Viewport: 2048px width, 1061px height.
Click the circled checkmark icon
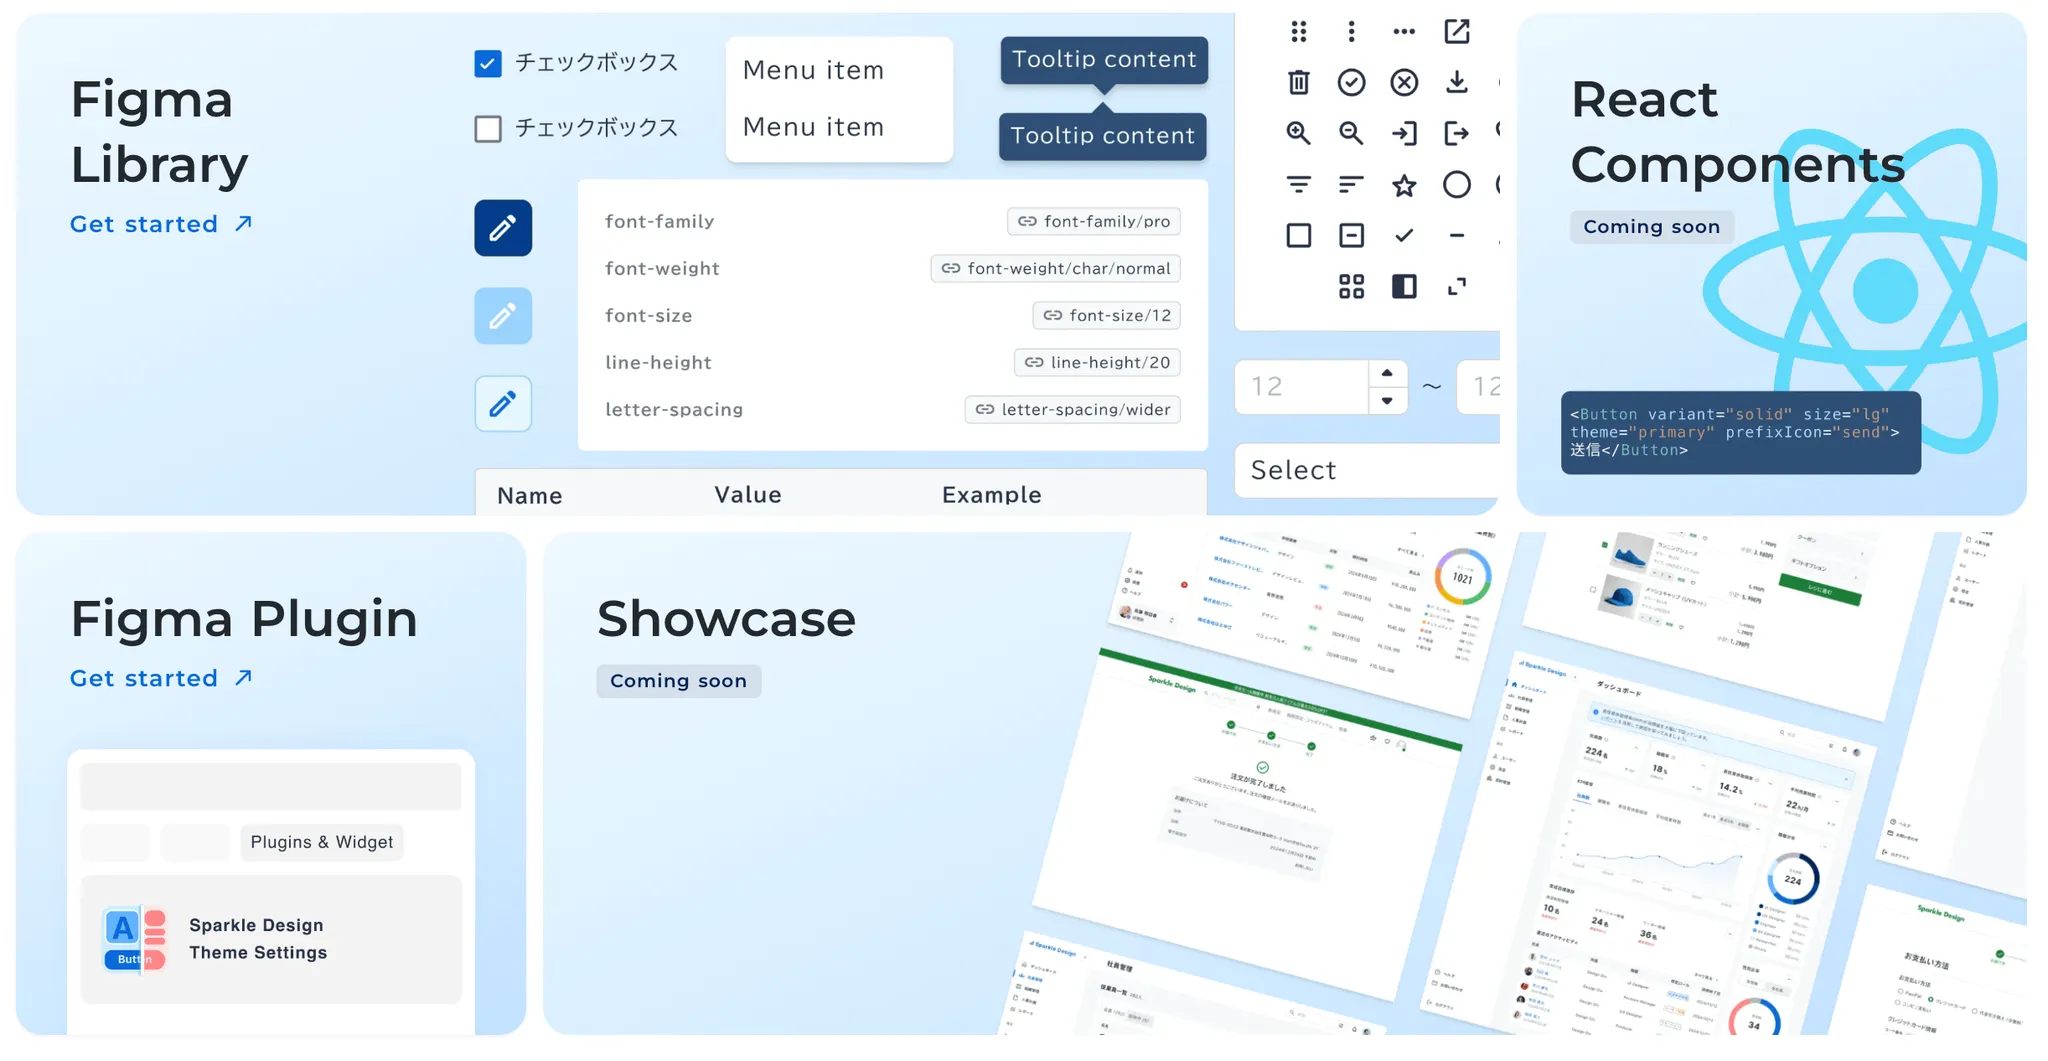coord(1351,82)
